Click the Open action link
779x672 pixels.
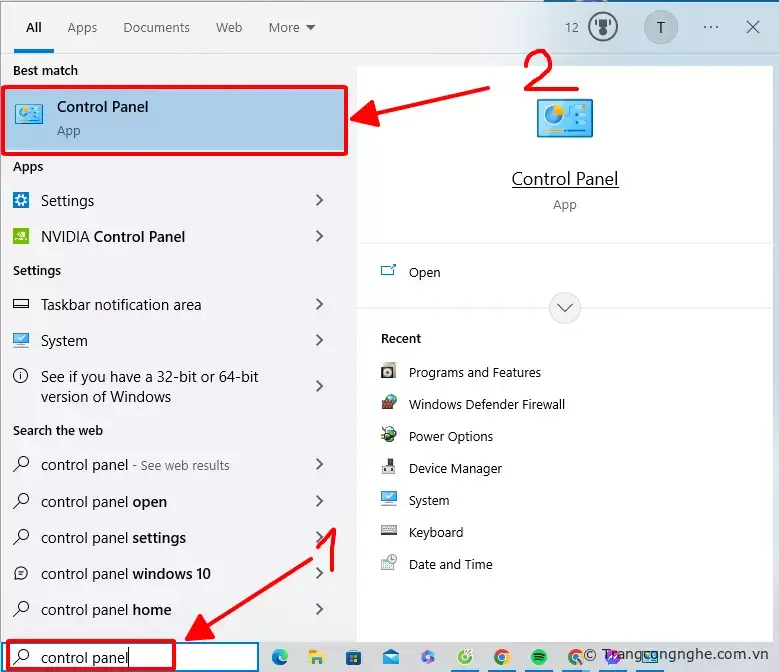pos(424,272)
